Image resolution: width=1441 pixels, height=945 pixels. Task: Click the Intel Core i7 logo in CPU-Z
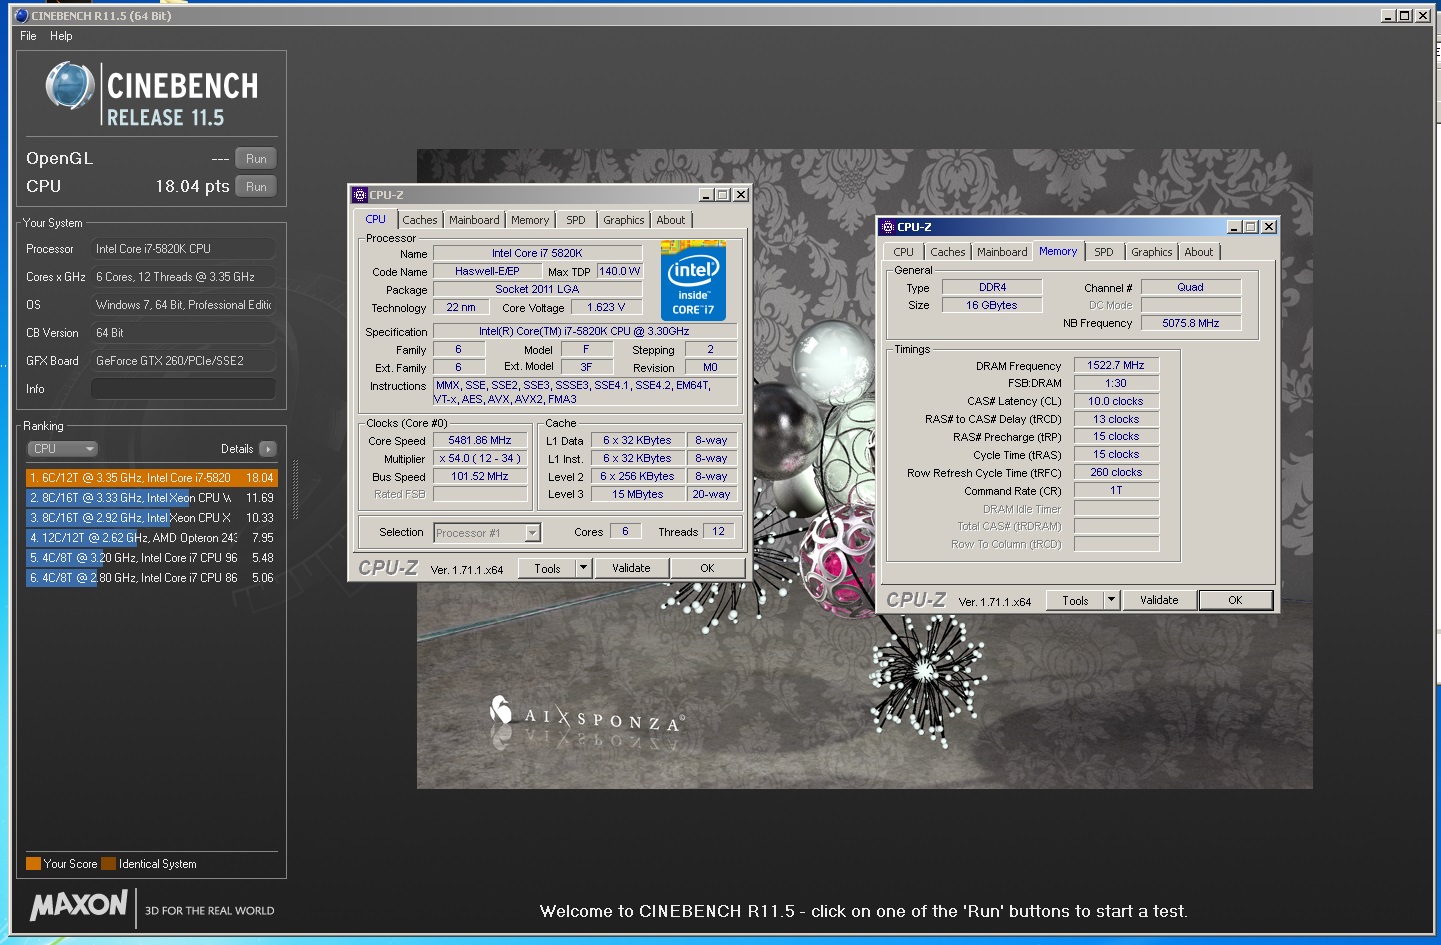point(693,280)
